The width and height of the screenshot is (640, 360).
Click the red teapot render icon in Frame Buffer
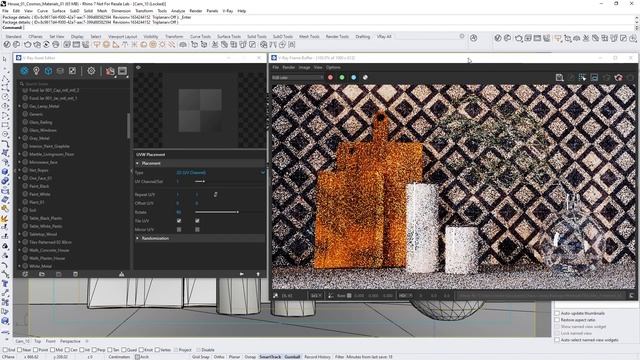click(x=619, y=77)
